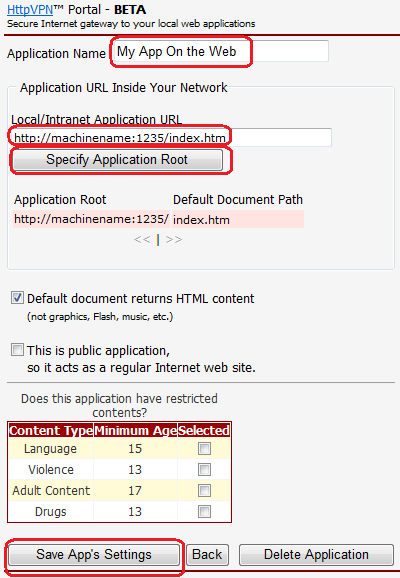This screenshot has width=400, height=578.
Task: Check the Drugs restricted content box
Action: [204, 512]
